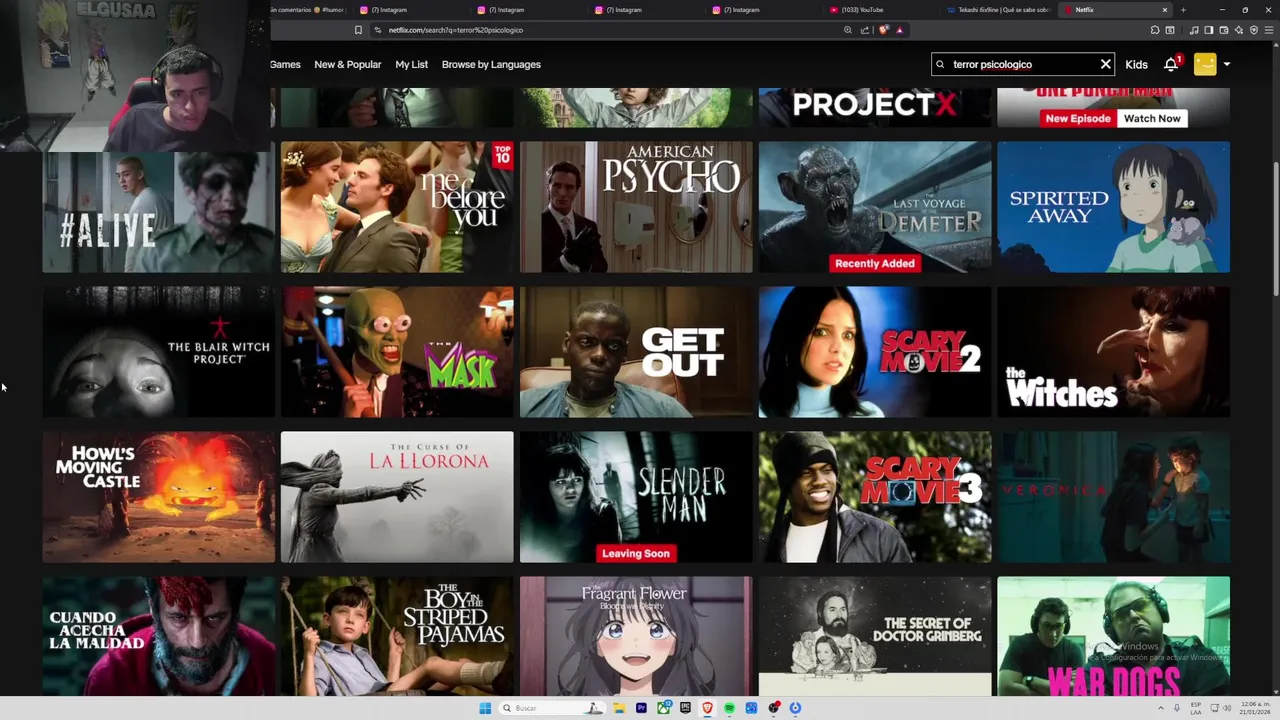
Task: Open the browser main menu icon
Action: pos(1269,30)
